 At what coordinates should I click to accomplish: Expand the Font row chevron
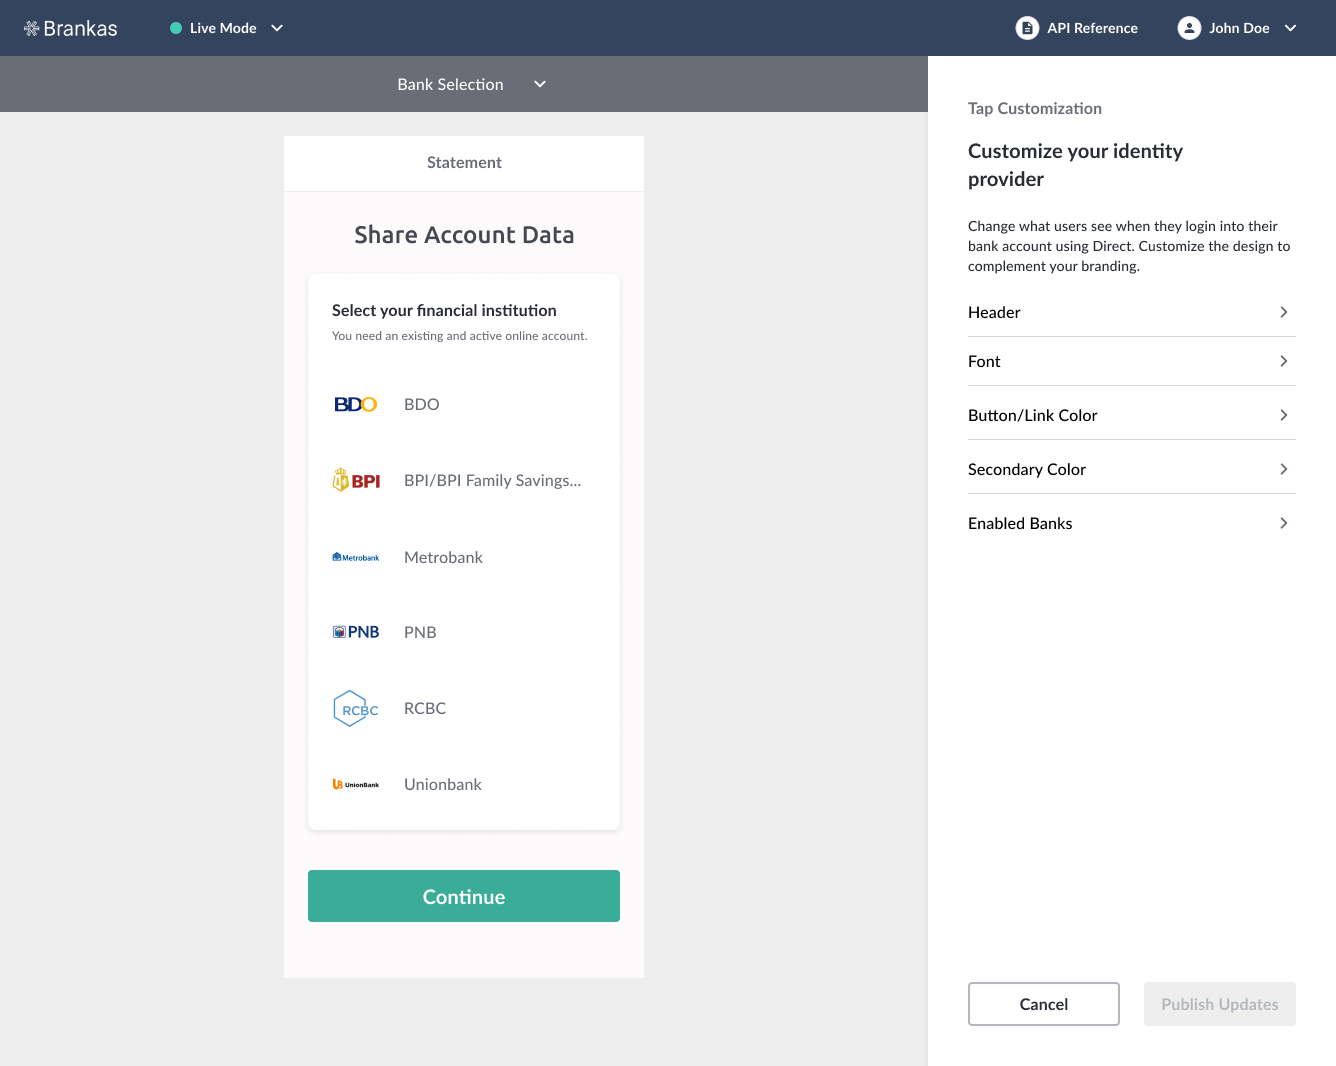tap(1284, 361)
